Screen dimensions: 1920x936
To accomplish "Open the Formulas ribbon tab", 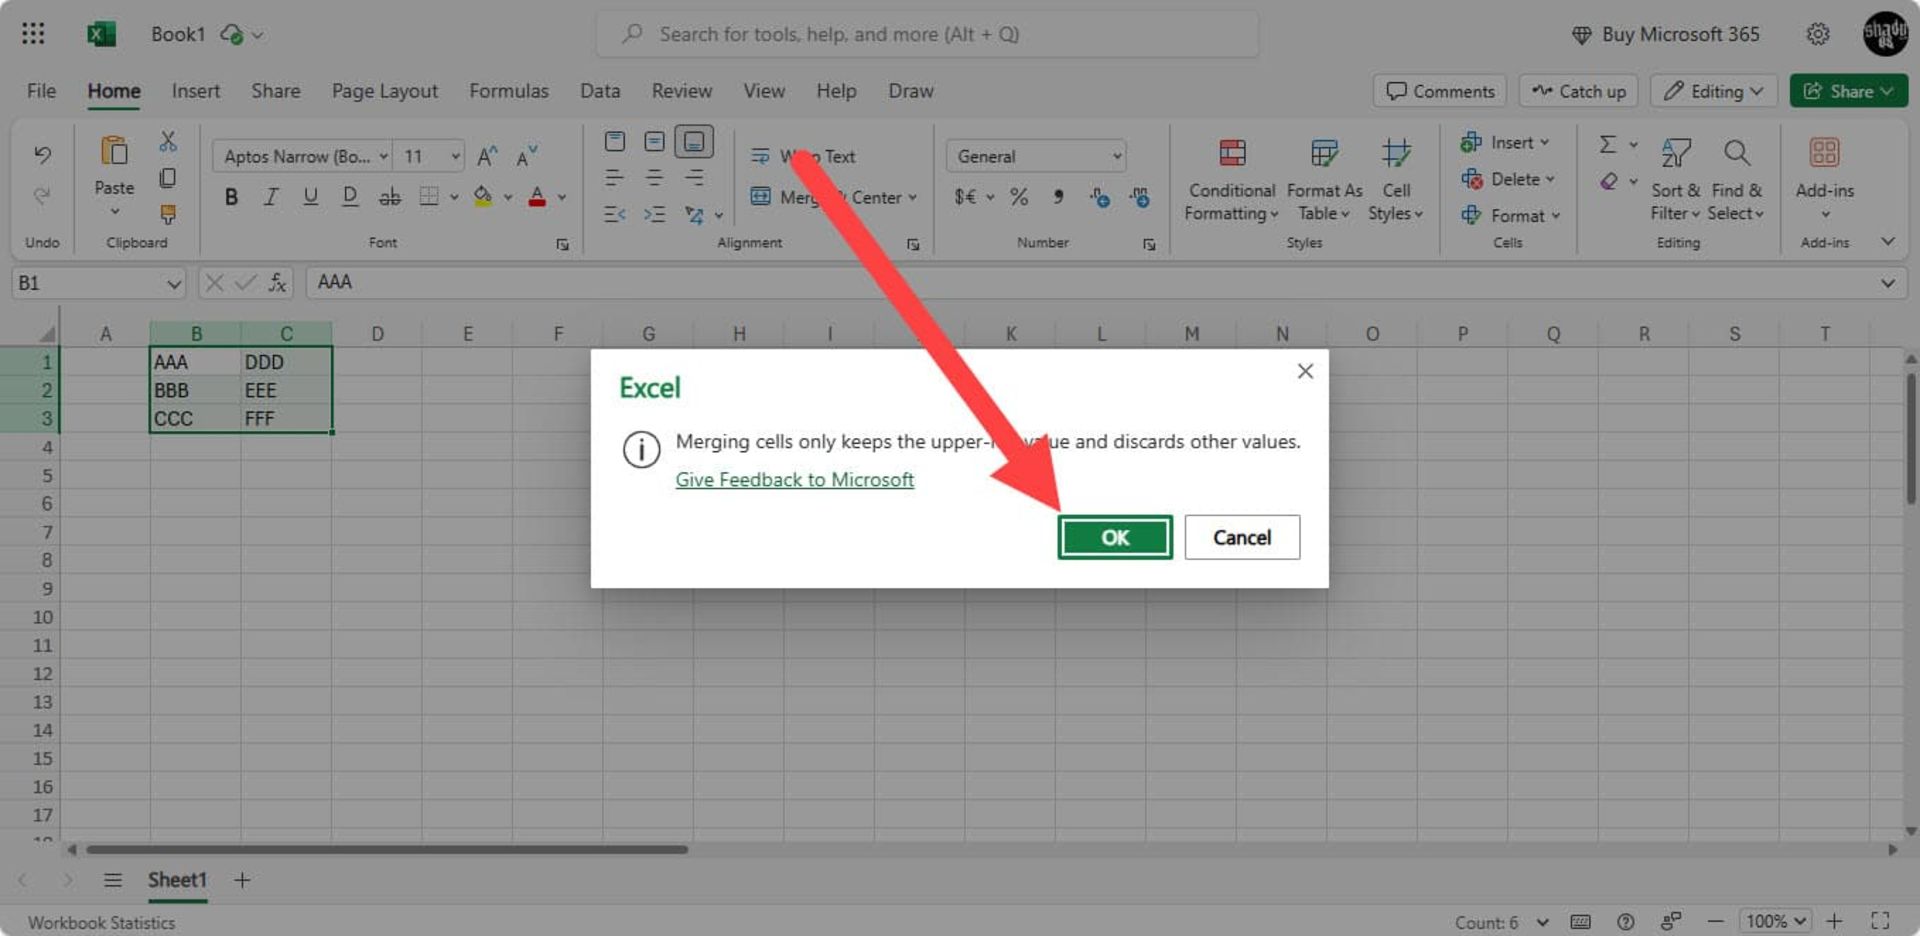I will [x=508, y=91].
